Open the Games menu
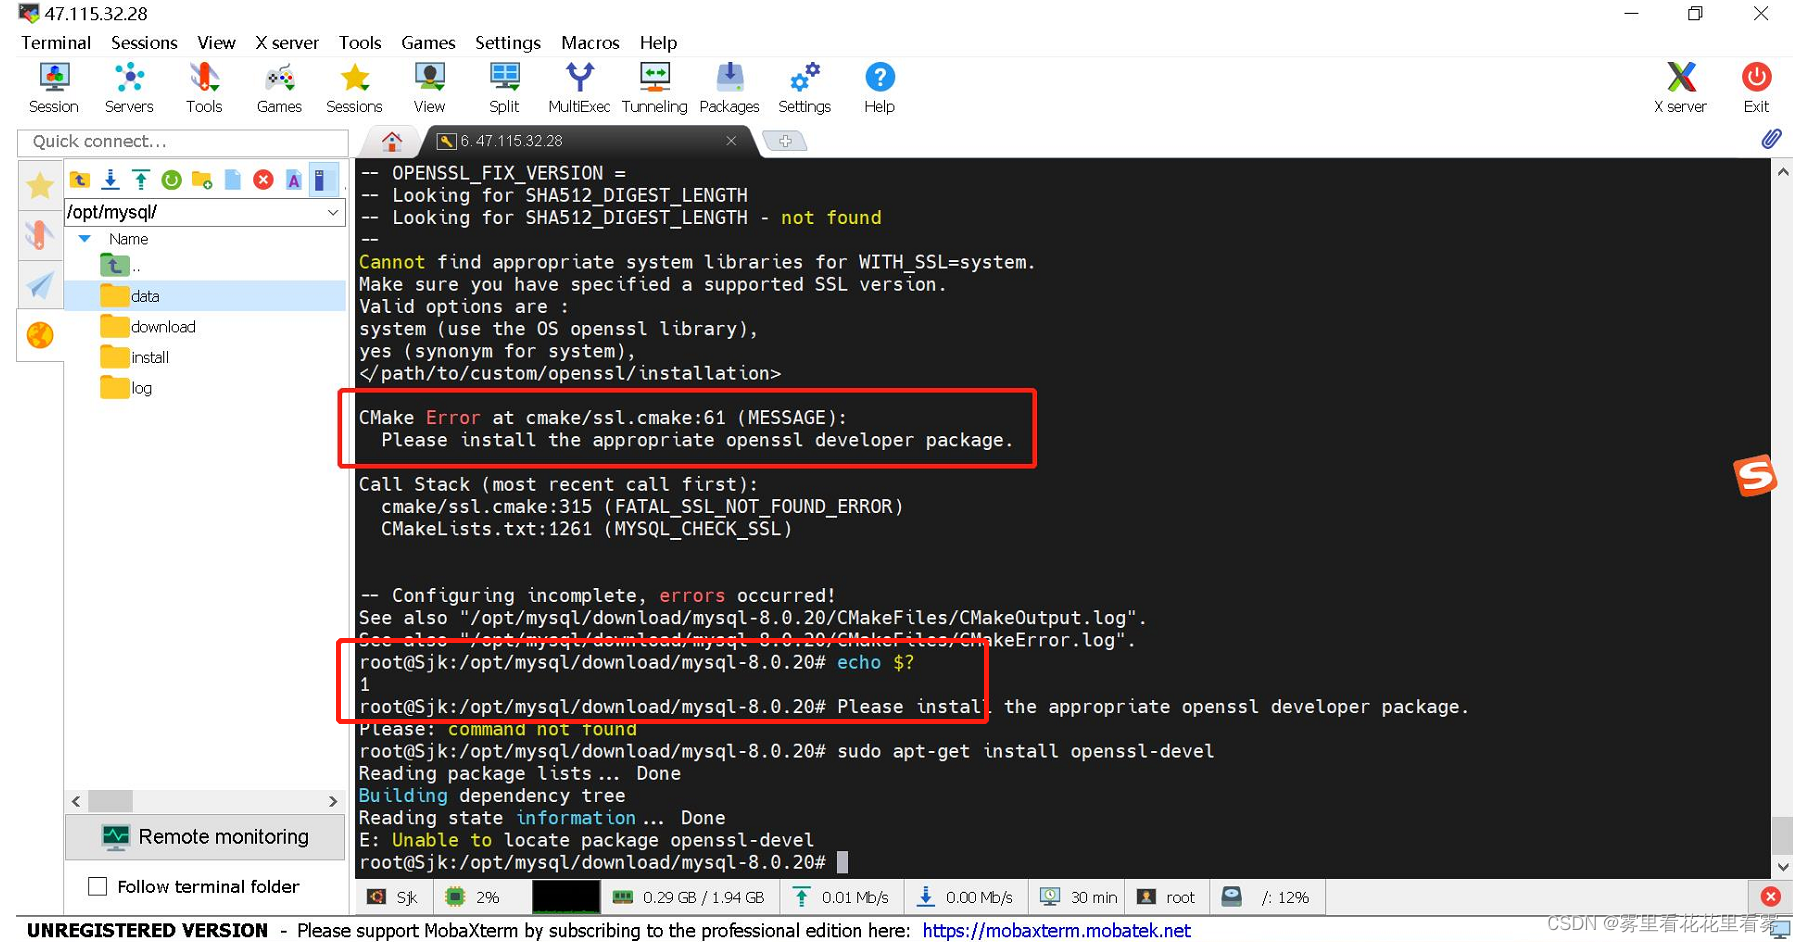1793x942 pixels. (x=428, y=43)
